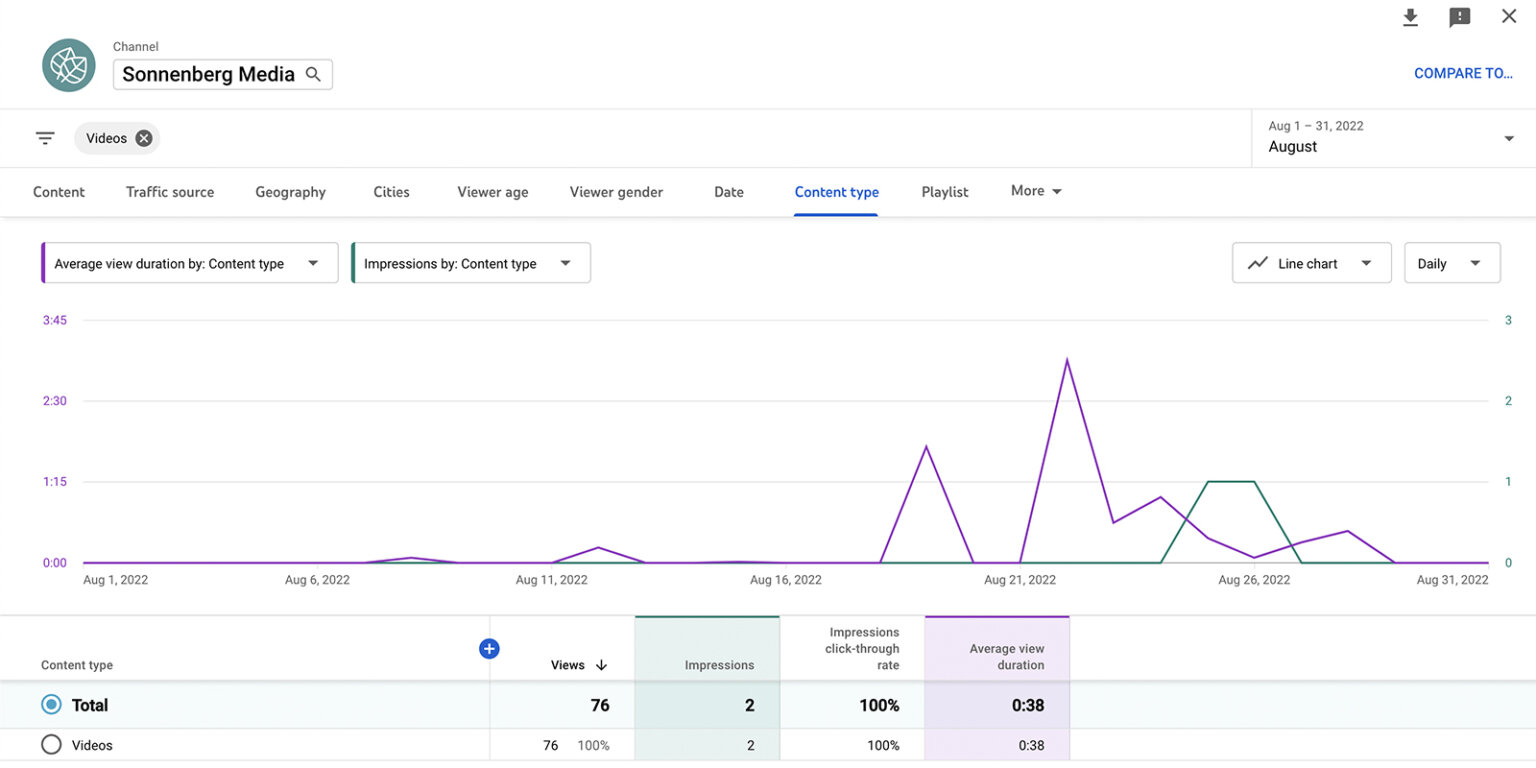Click the search magnifier in channel field

coord(313,74)
